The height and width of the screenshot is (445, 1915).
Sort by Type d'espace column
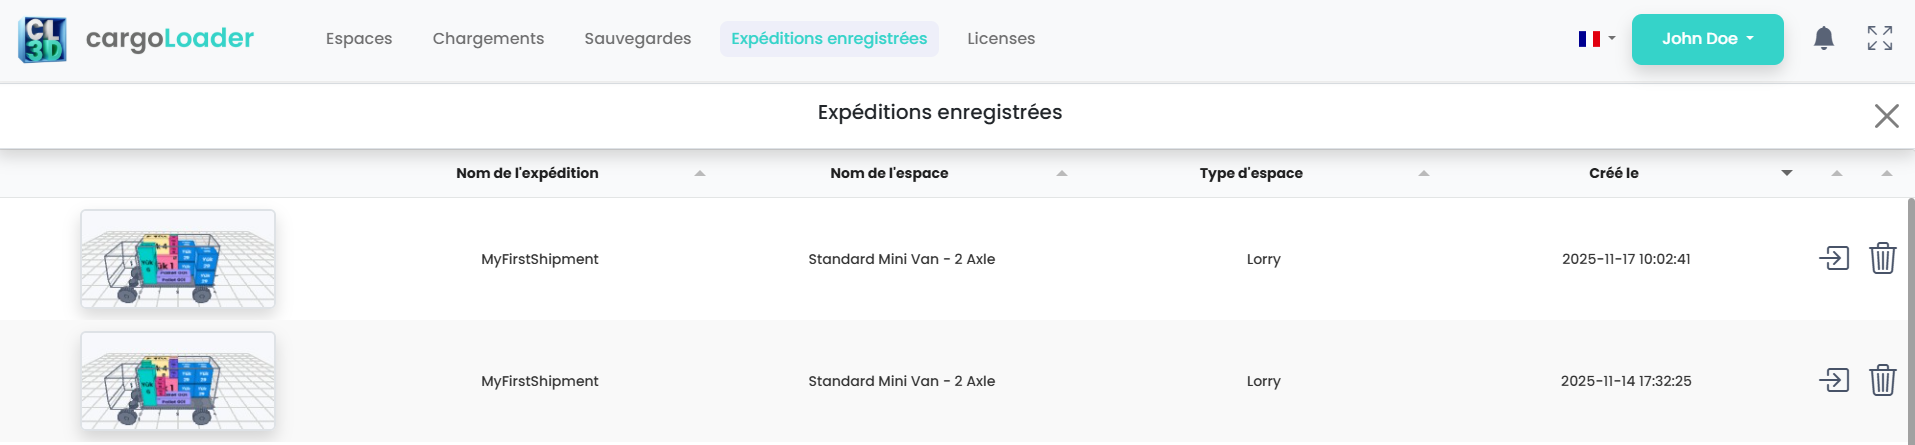[x=1424, y=174]
